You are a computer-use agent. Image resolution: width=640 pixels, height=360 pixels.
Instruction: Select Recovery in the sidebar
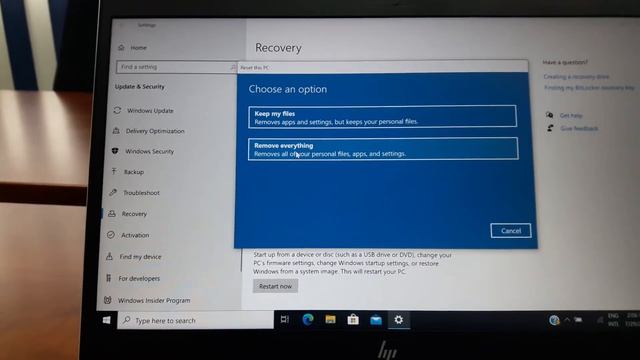(134, 214)
